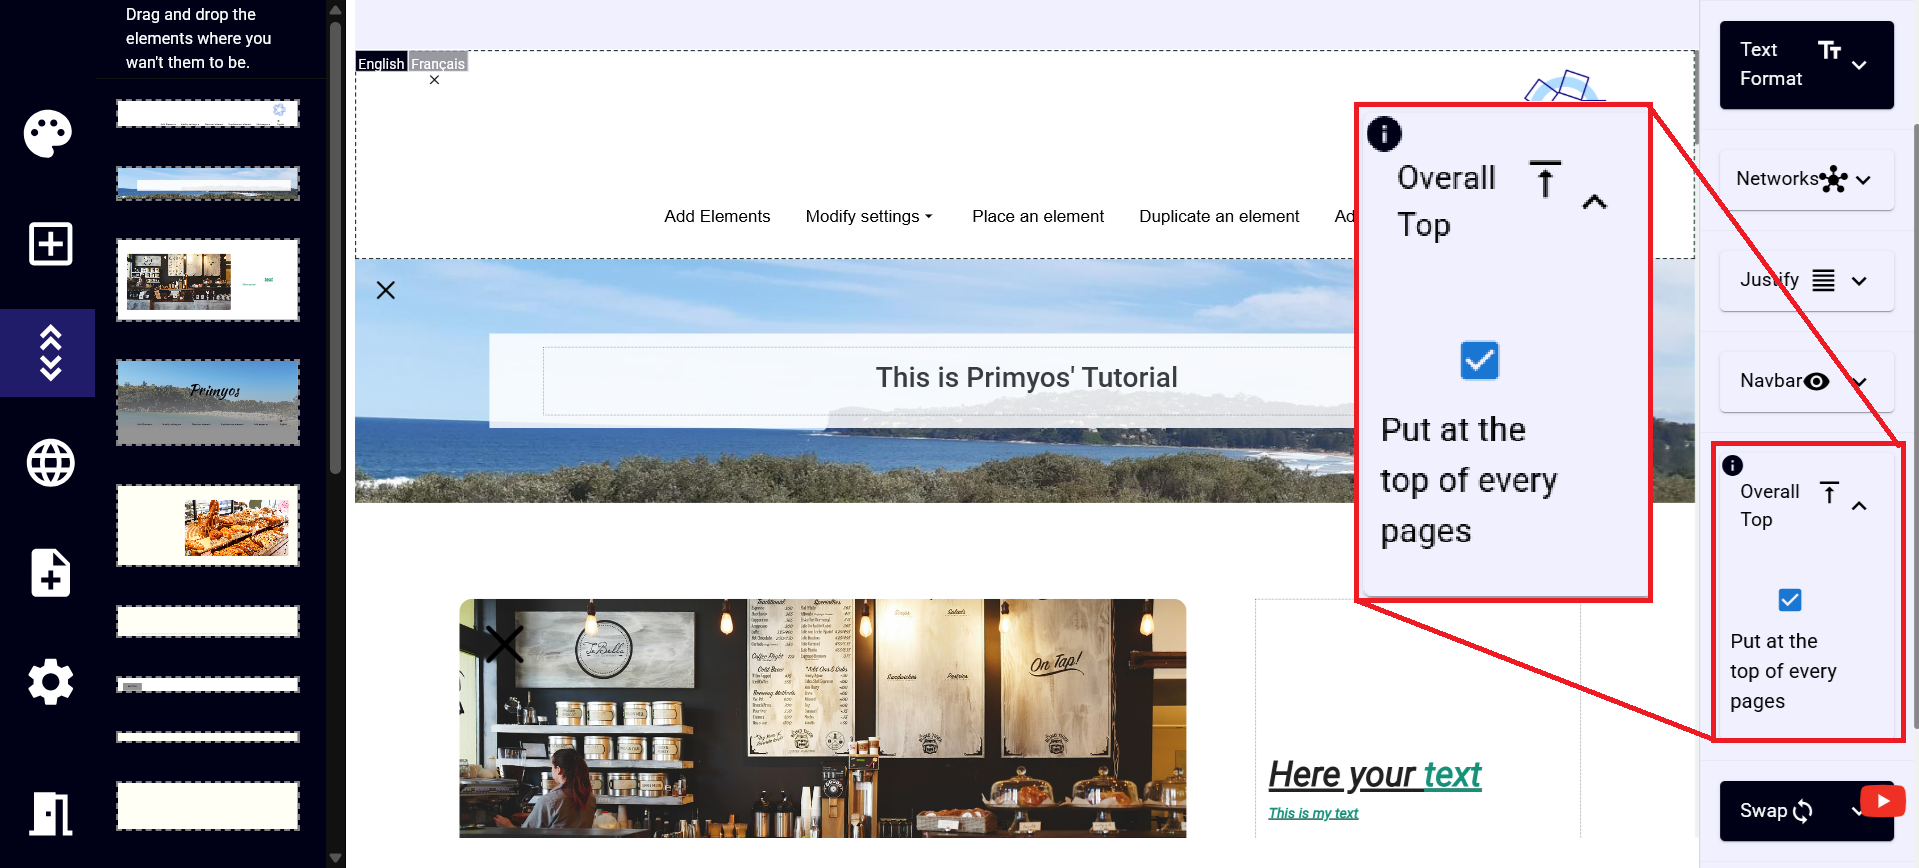Toggle Navbar visibility eye icon
Screen dimensions: 1919x868
(x=1816, y=381)
